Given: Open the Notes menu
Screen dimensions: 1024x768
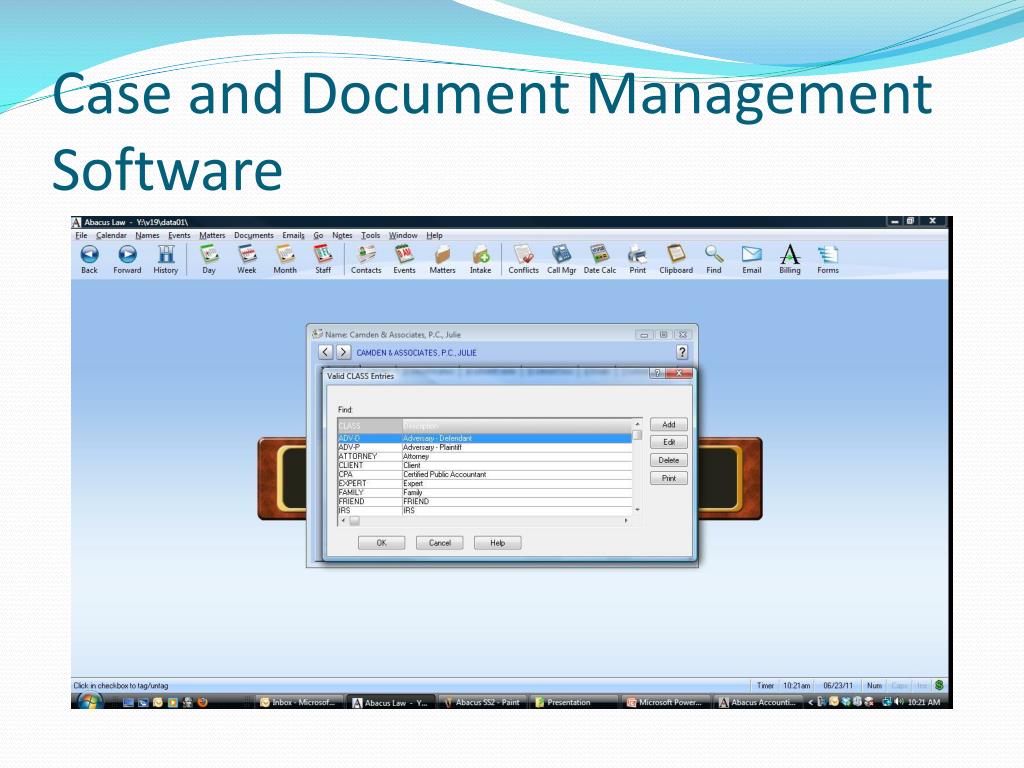Looking at the screenshot, I should [x=342, y=235].
